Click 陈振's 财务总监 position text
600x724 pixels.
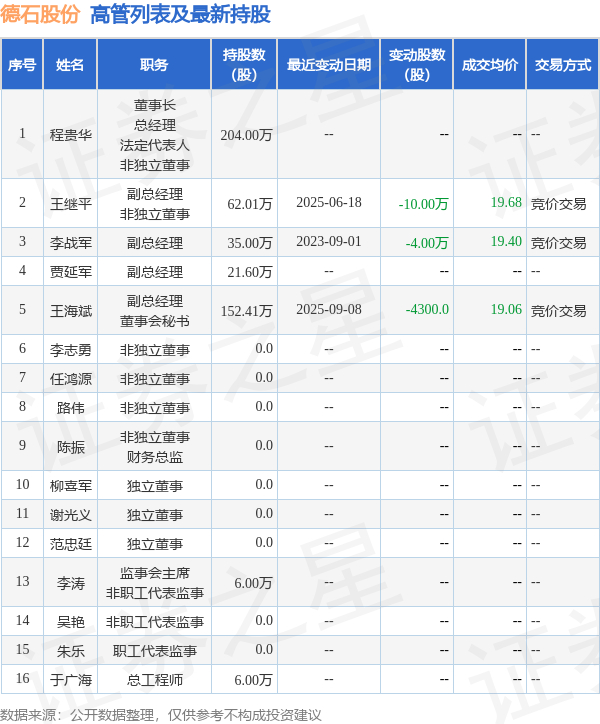(155, 457)
